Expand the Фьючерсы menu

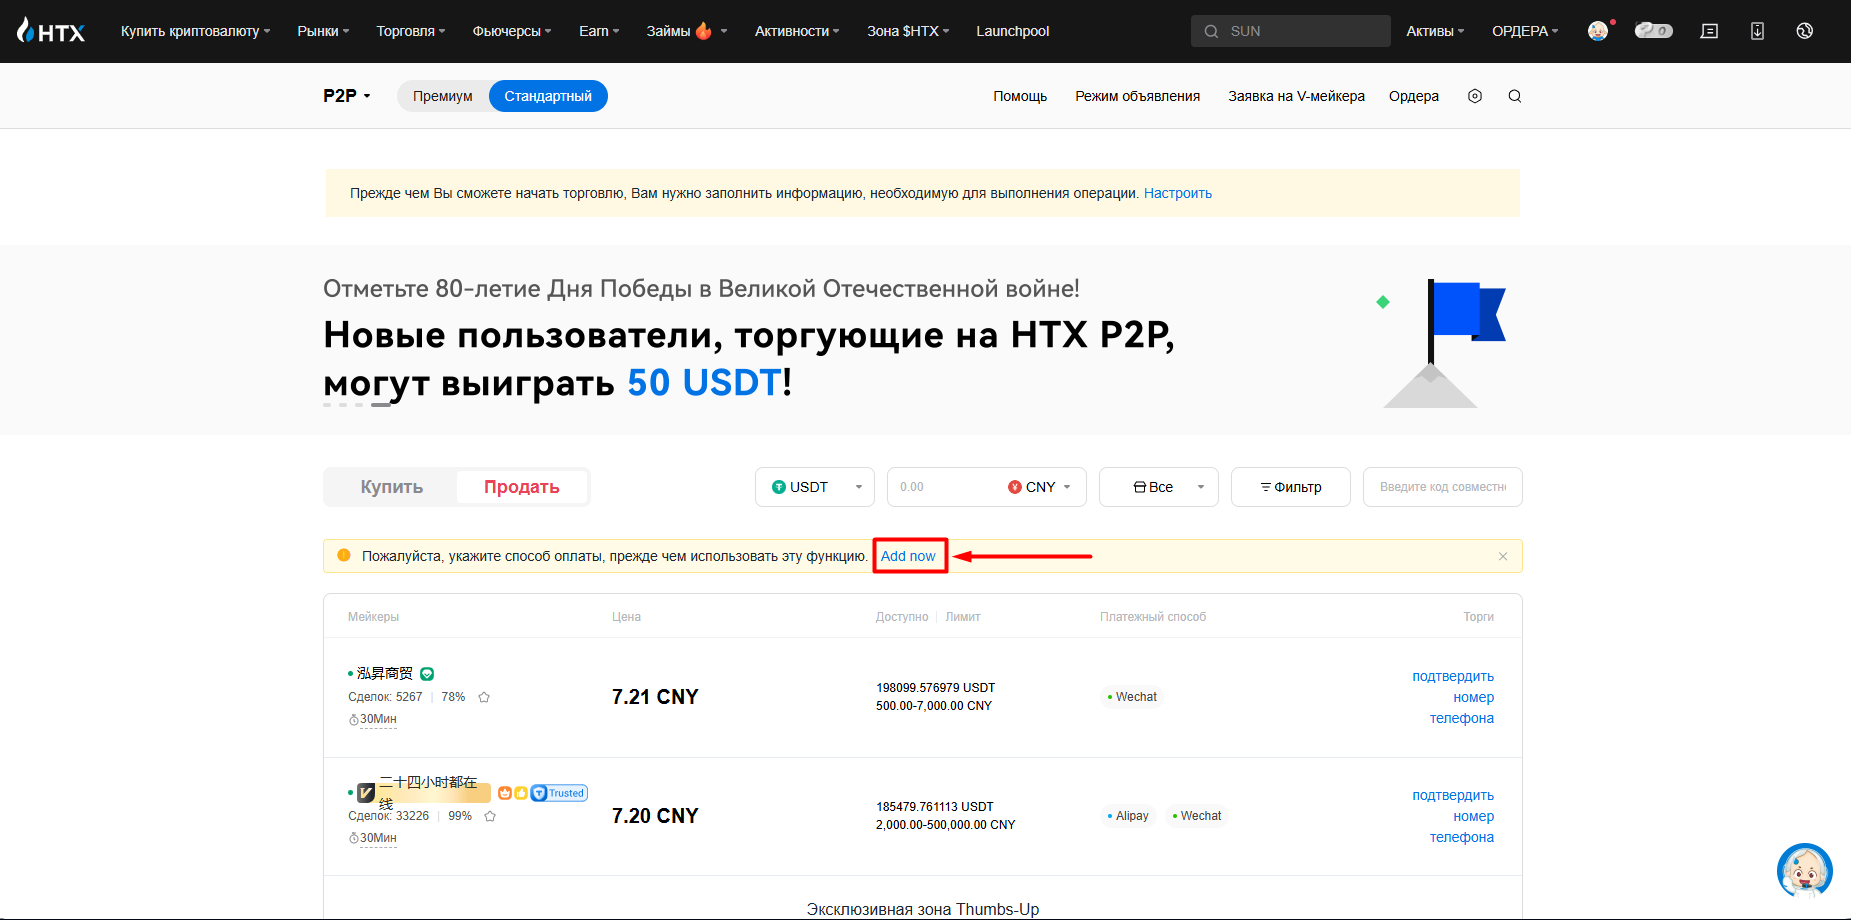(512, 31)
